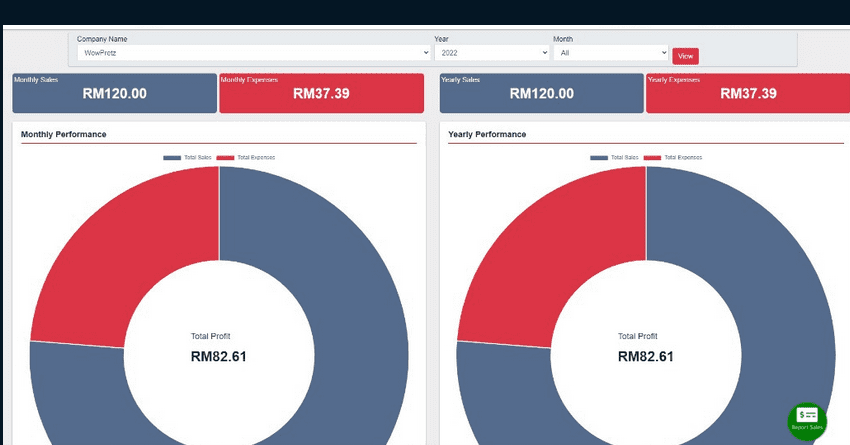Toggle Total Sales legend in Yearly Performance
The height and width of the screenshot is (445, 850).
click(x=614, y=158)
